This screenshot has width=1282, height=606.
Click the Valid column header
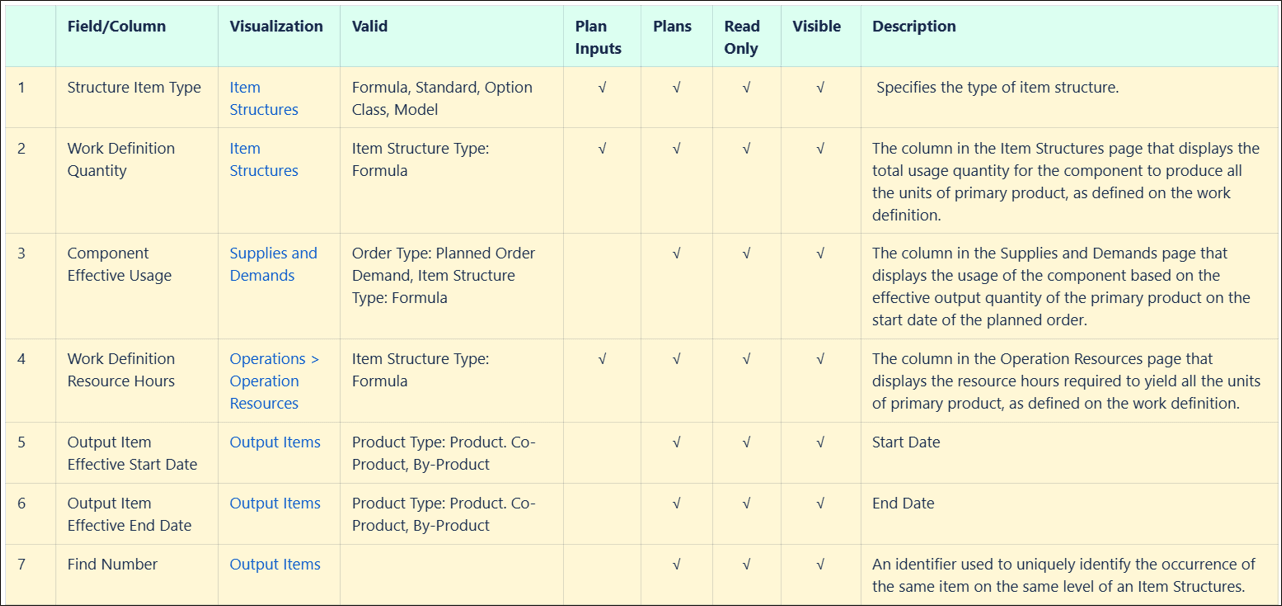(369, 26)
